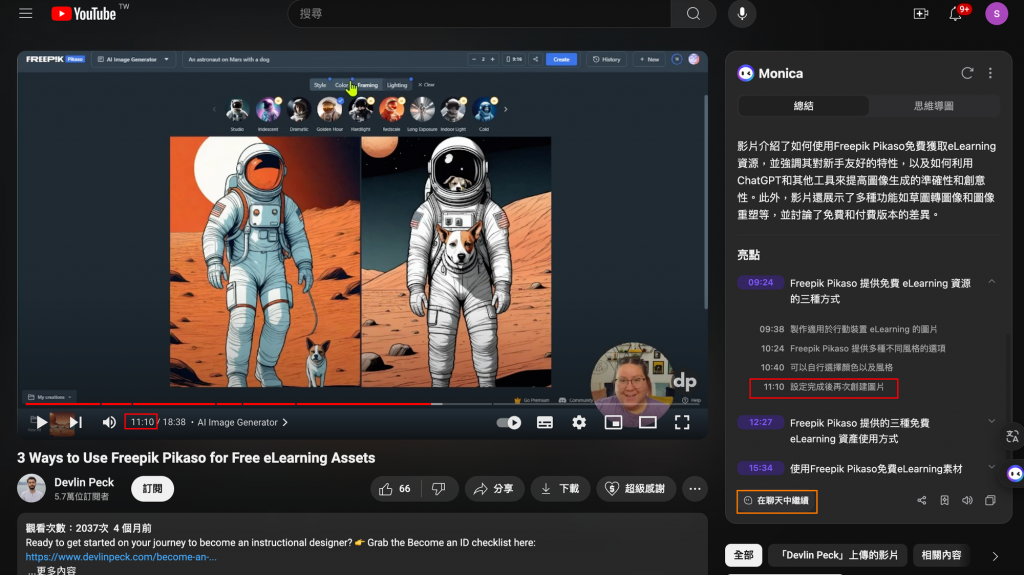Open the create video icon
The width and height of the screenshot is (1024, 575).
click(x=921, y=14)
